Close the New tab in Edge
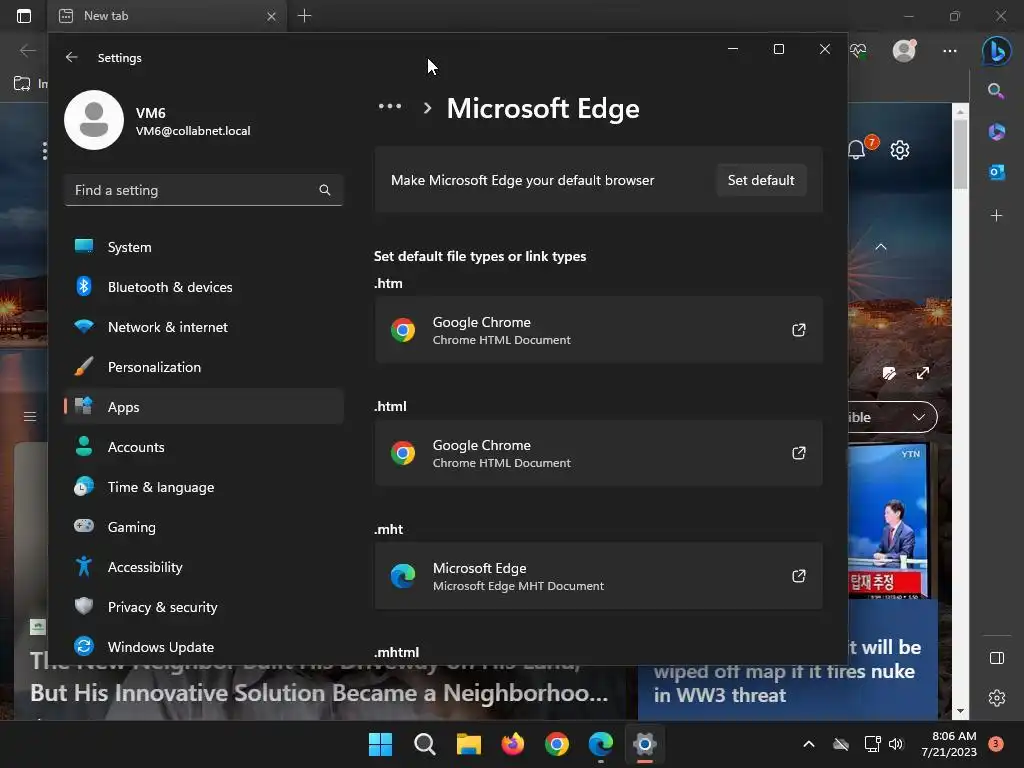 point(272,16)
